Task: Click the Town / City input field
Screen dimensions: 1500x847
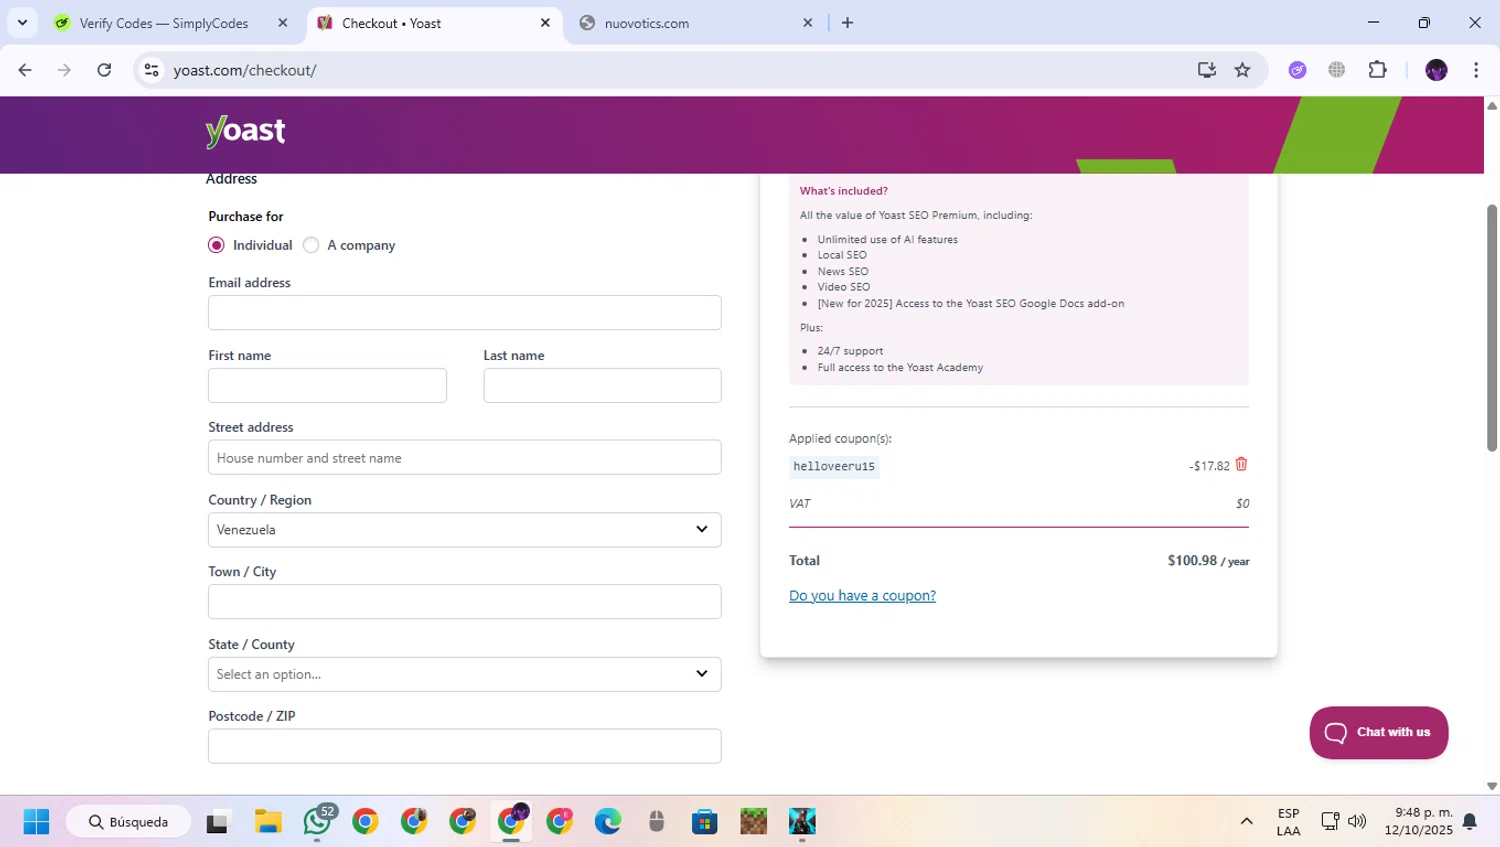Action: [x=464, y=602]
